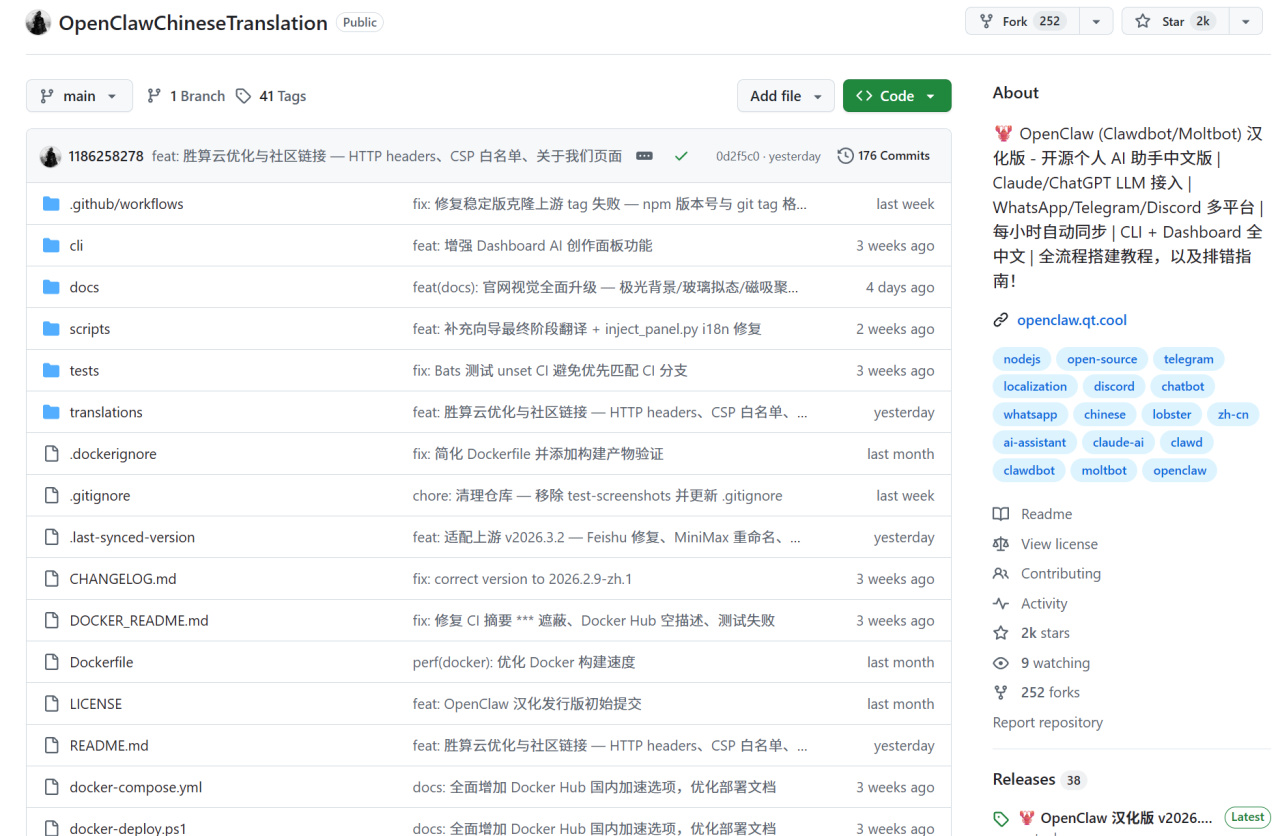Click the scripts folder icon
The height and width of the screenshot is (836, 1280).
(x=52, y=329)
